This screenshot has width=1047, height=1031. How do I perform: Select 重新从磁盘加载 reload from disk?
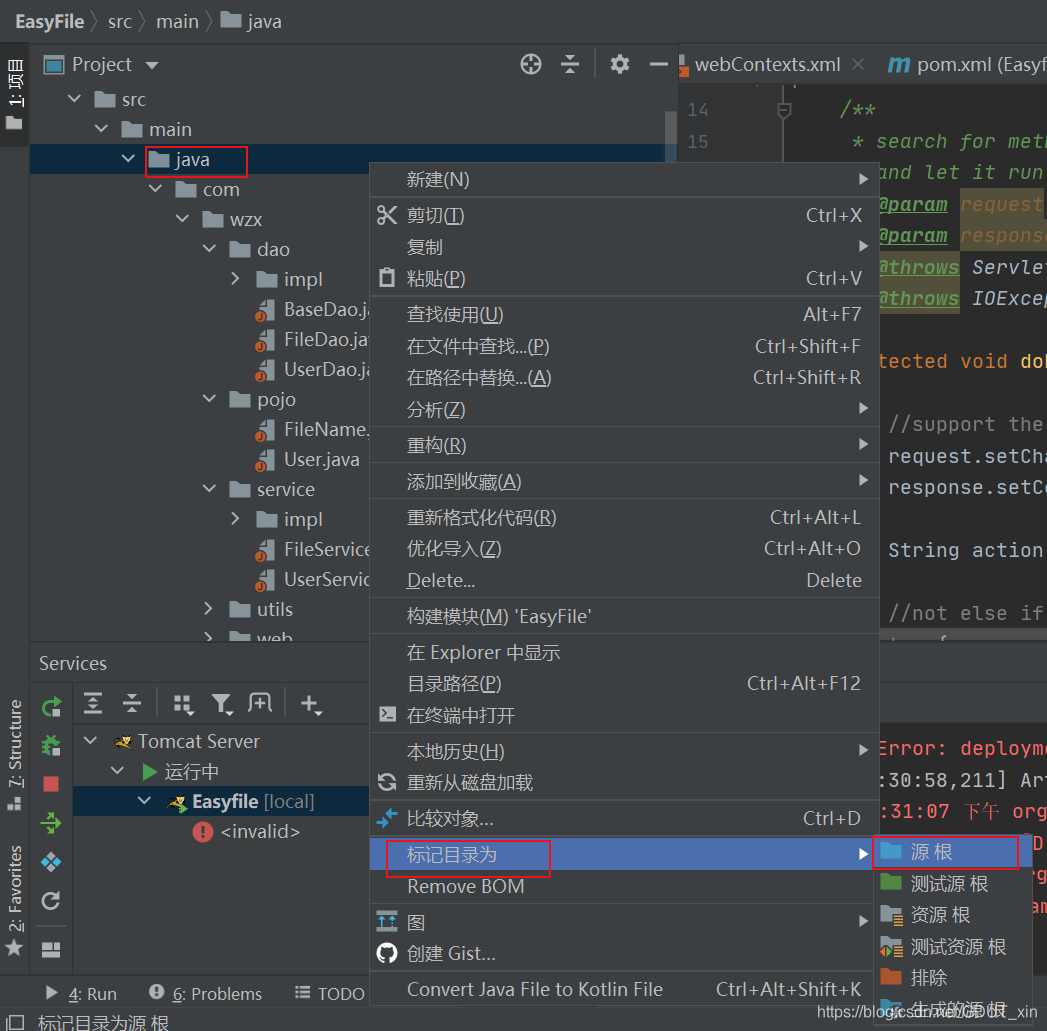(624, 782)
